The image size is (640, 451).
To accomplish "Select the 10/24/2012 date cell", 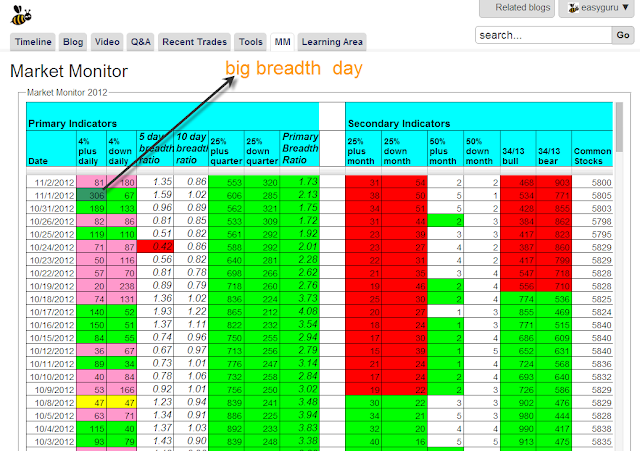I will [x=51, y=247].
